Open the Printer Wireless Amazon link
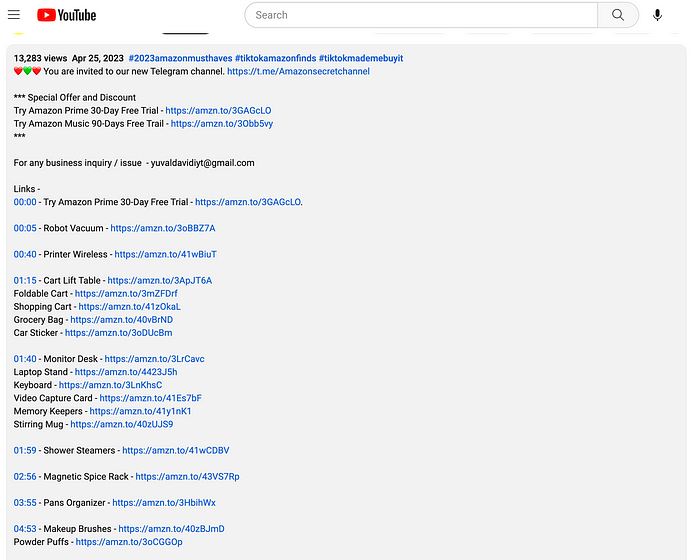The height and width of the screenshot is (560, 700). 166,255
